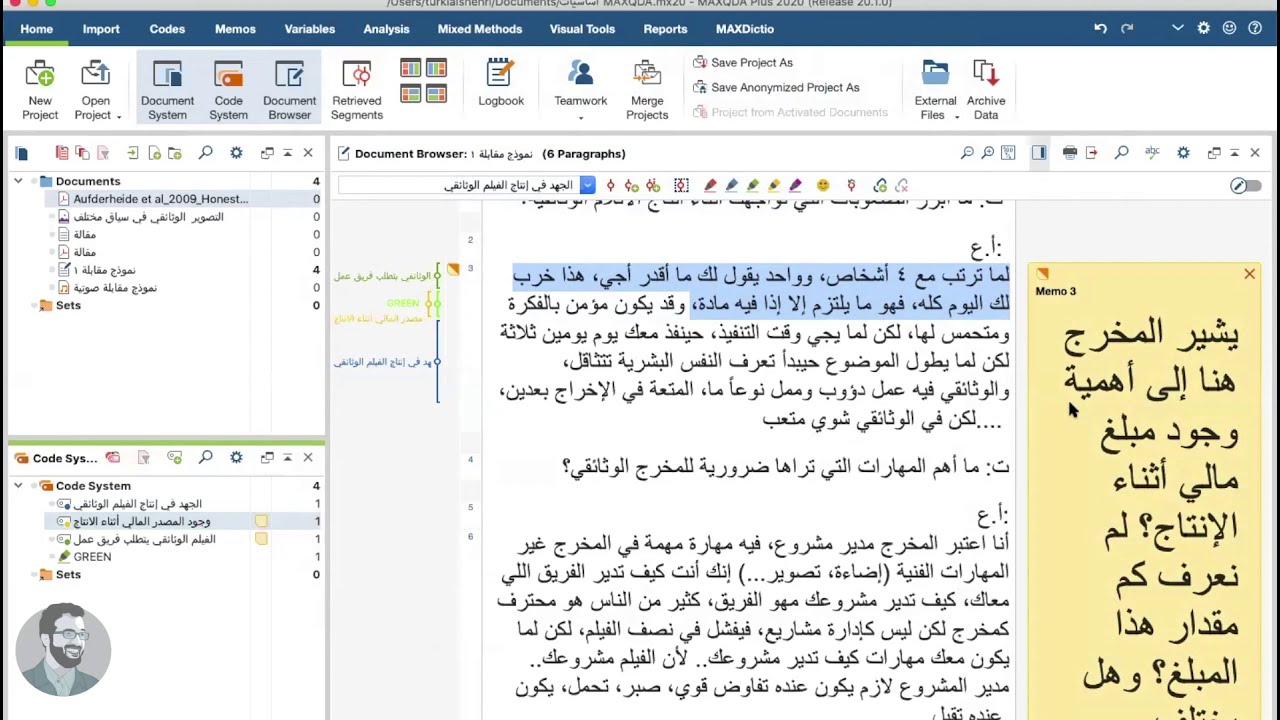Screen dimensions: 1280x720
Task: Select document نموذج مقابلة صوتية
Action: (107, 288)
